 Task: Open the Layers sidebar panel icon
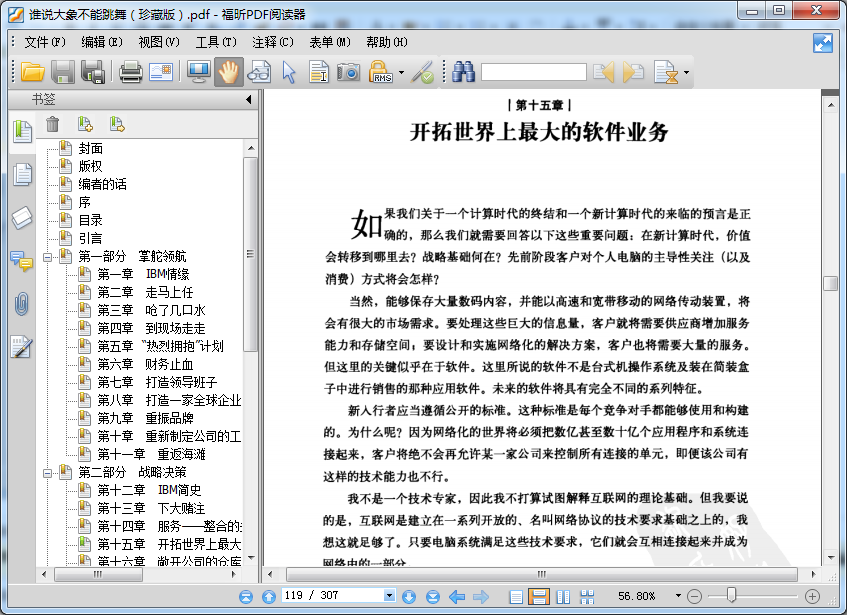22,218
